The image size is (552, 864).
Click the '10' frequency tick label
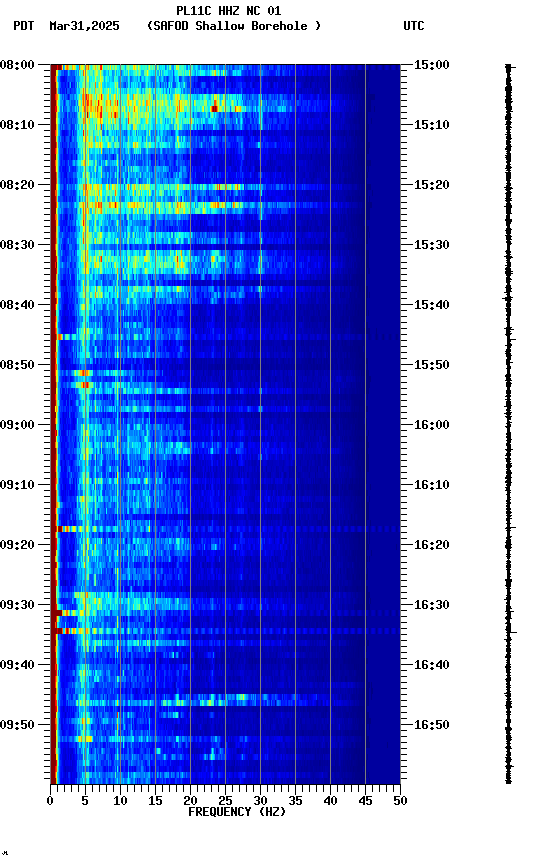point(120,801)
